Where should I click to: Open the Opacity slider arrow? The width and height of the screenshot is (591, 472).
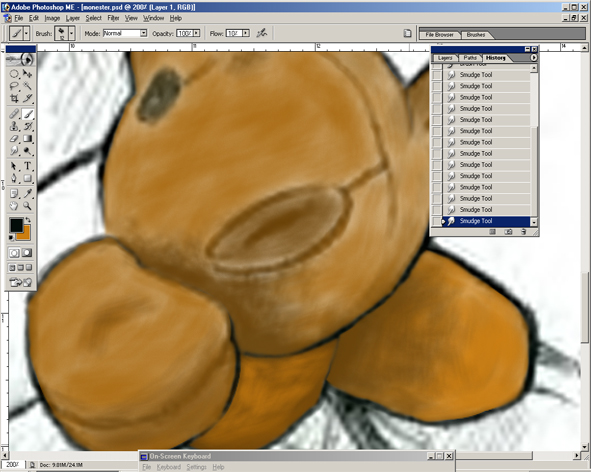point(197,33)
